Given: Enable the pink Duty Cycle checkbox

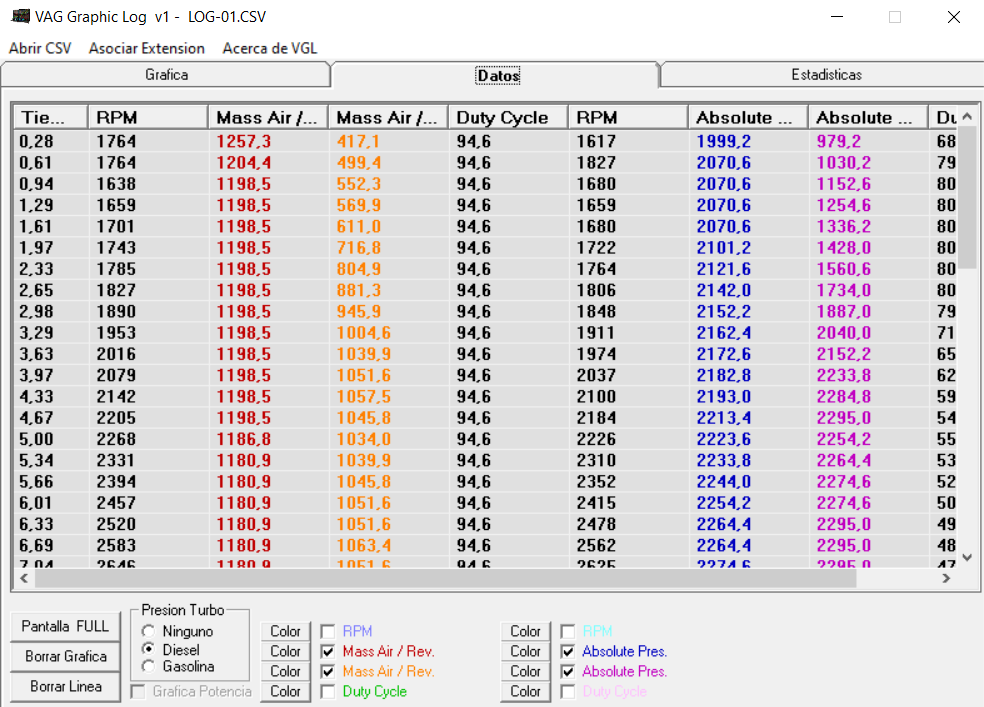Looking at the screenshot, I should pyautogui.click(x=568, y=691).
